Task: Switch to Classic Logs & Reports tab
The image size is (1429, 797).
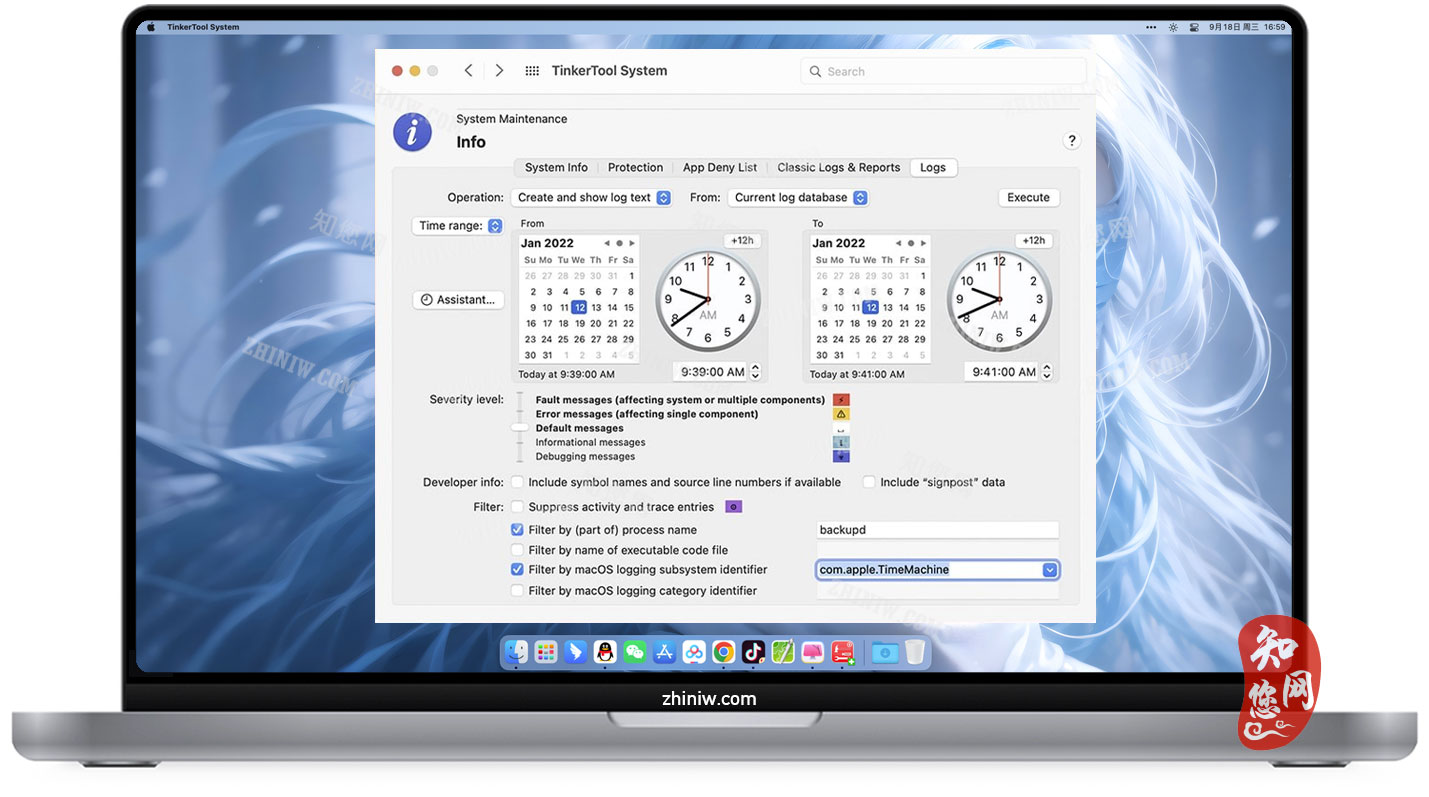Action: pos(838,168)
